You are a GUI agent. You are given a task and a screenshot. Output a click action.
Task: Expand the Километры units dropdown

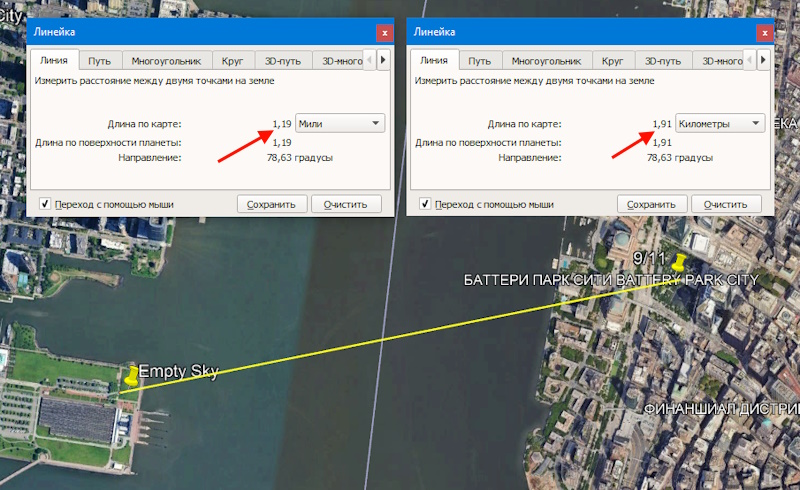tap(721, 123)
